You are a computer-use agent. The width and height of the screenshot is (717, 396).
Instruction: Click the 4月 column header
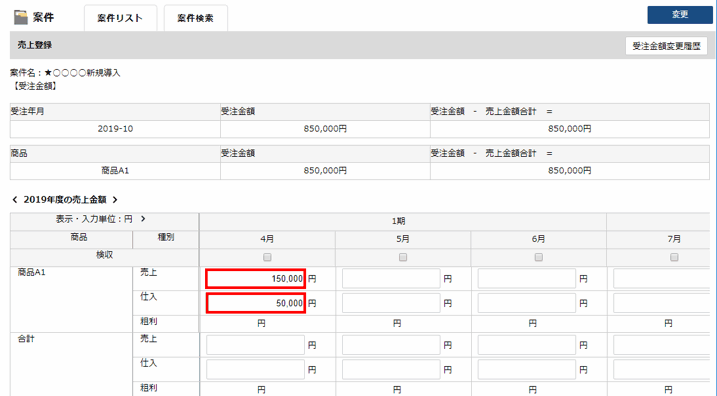tap(268, 239)
